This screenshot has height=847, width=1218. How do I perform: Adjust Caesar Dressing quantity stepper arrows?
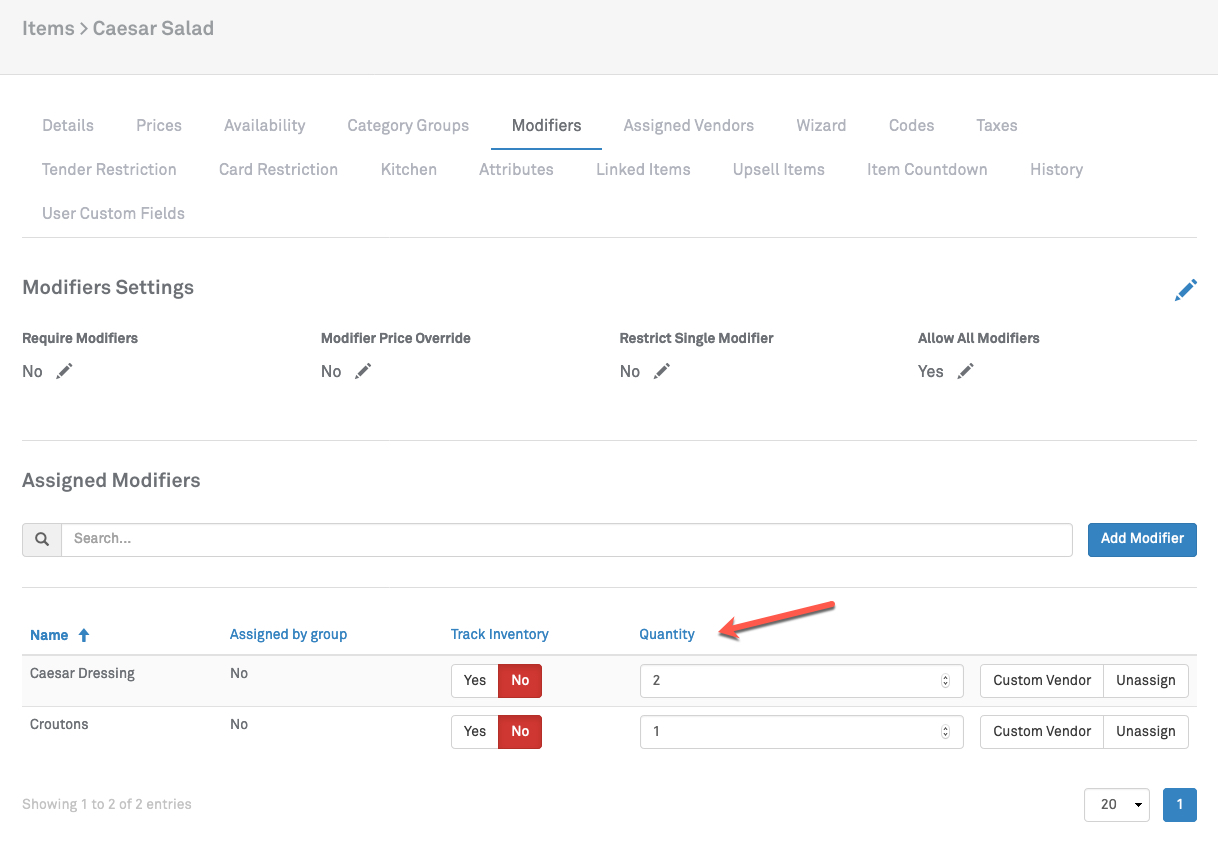pyautogui.click(x=945, y=681)
